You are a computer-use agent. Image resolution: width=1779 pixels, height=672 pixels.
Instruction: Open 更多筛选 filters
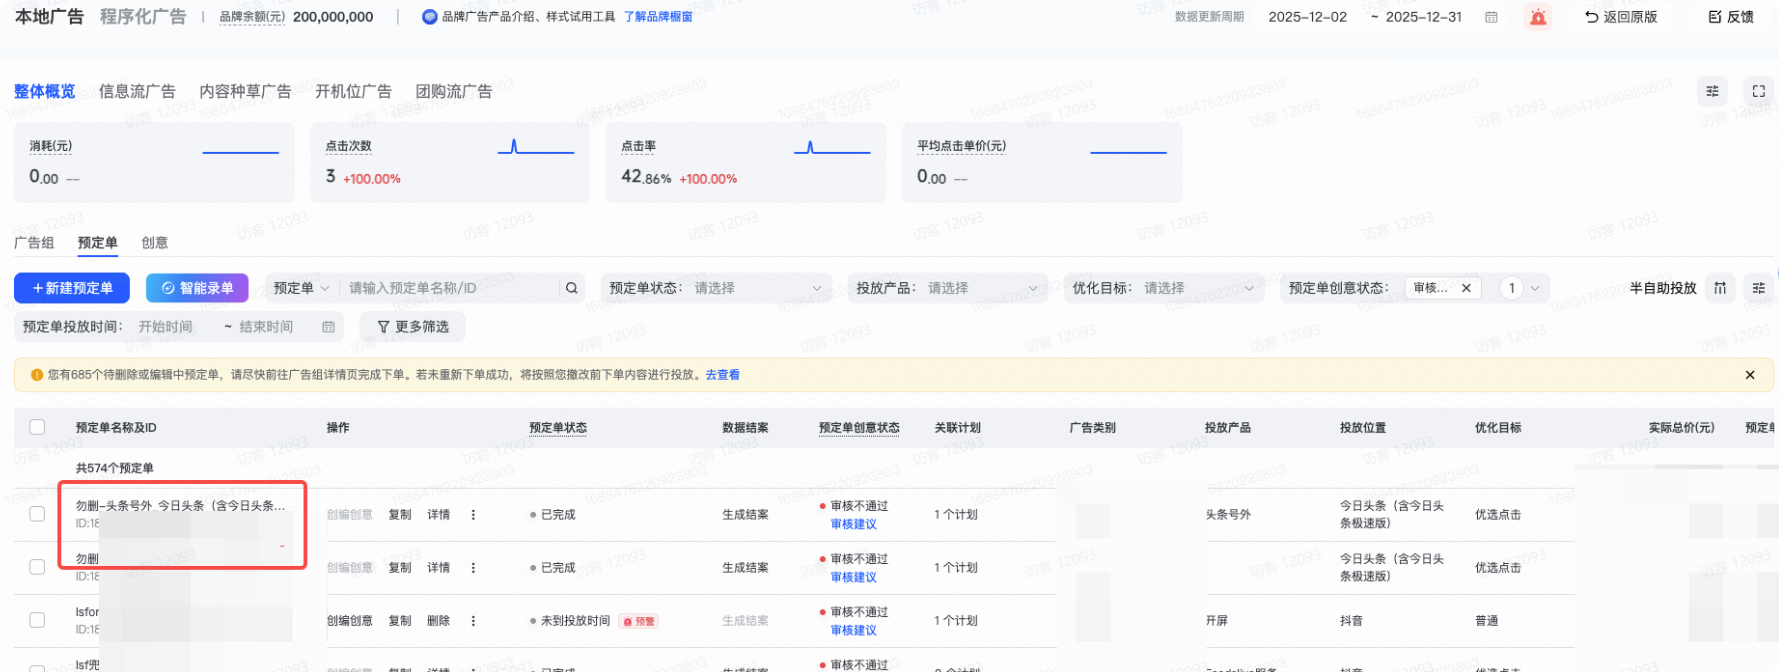(413, 327)
